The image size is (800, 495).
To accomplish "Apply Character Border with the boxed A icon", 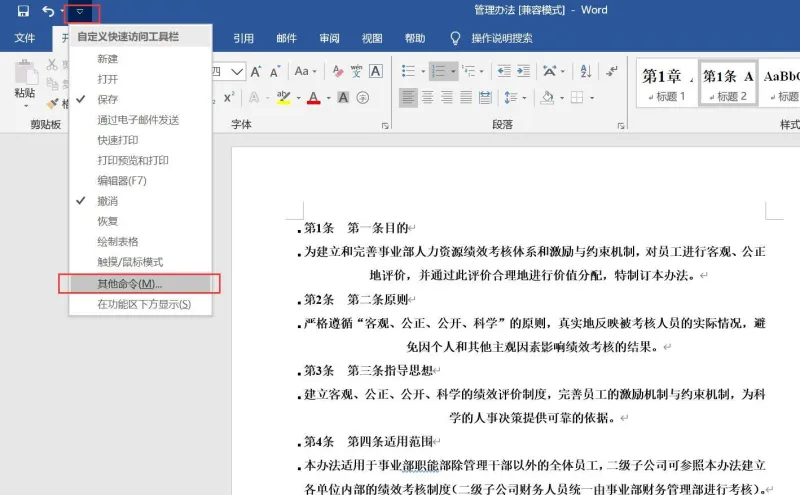I will (376, 71).
